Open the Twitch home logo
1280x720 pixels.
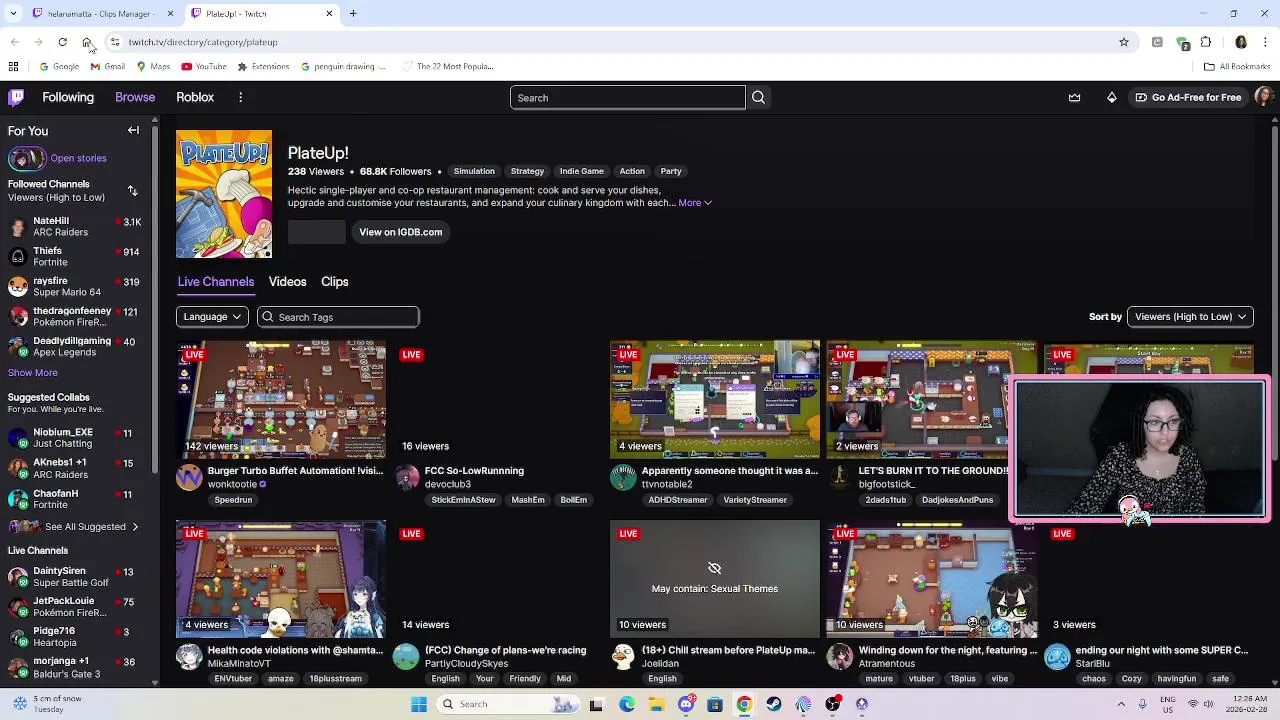16,97
